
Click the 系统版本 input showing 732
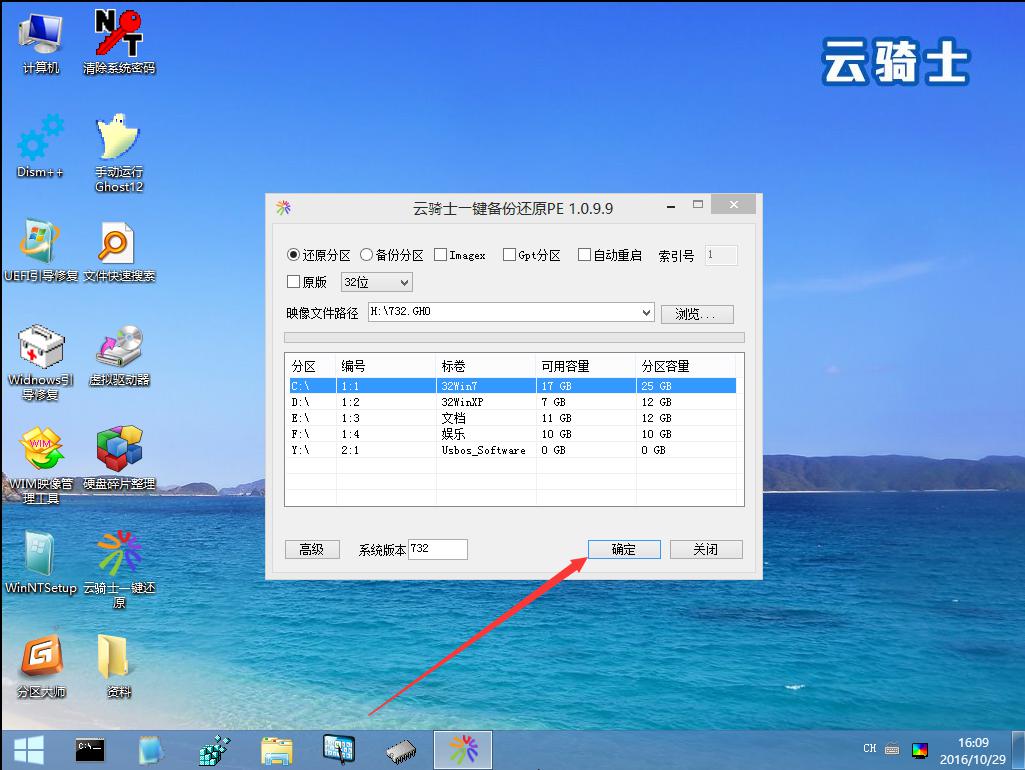[436, 548]
